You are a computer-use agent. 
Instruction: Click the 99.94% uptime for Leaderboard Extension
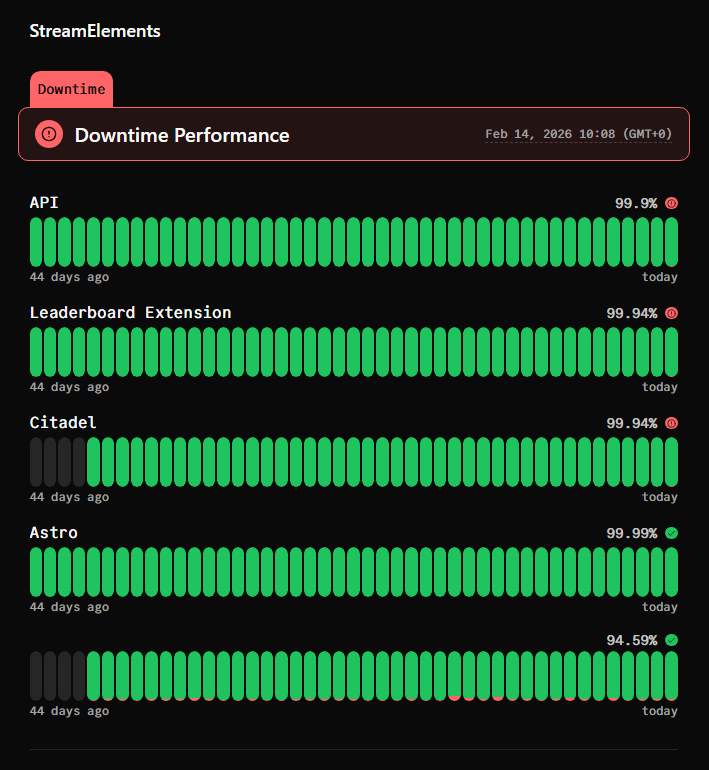coord(631,313)
